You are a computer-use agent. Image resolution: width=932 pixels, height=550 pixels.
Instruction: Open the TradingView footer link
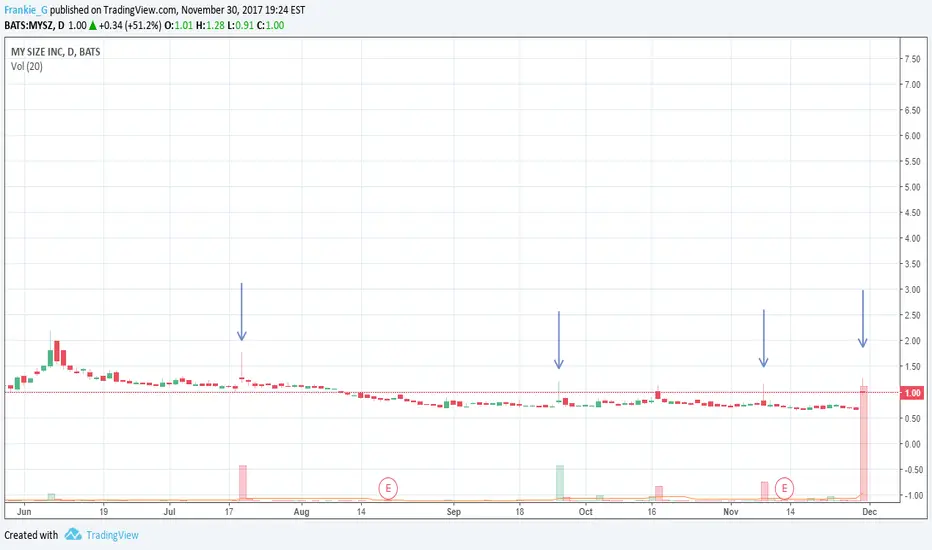pyautogui.click(x=112, y=535)
